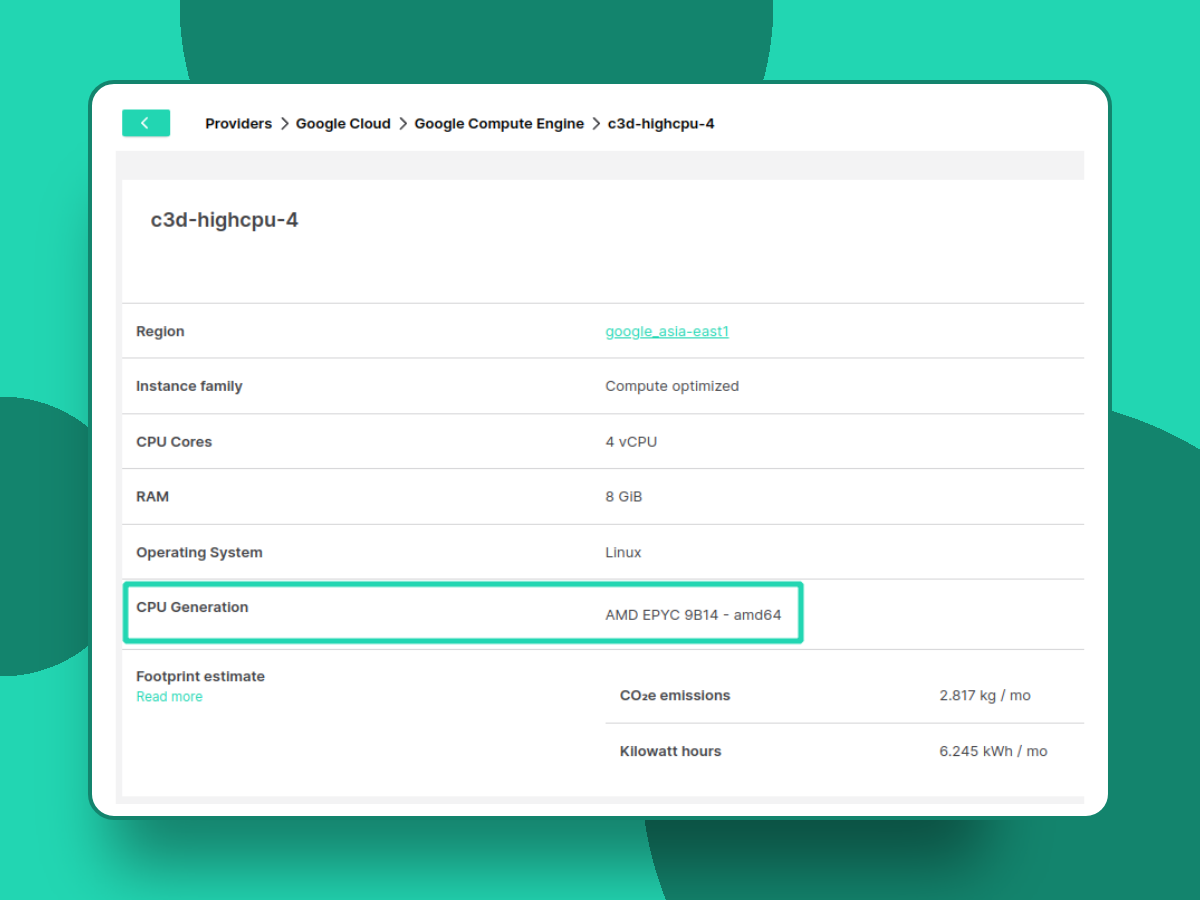Open the Providers breadcrumb

(238, 124)
